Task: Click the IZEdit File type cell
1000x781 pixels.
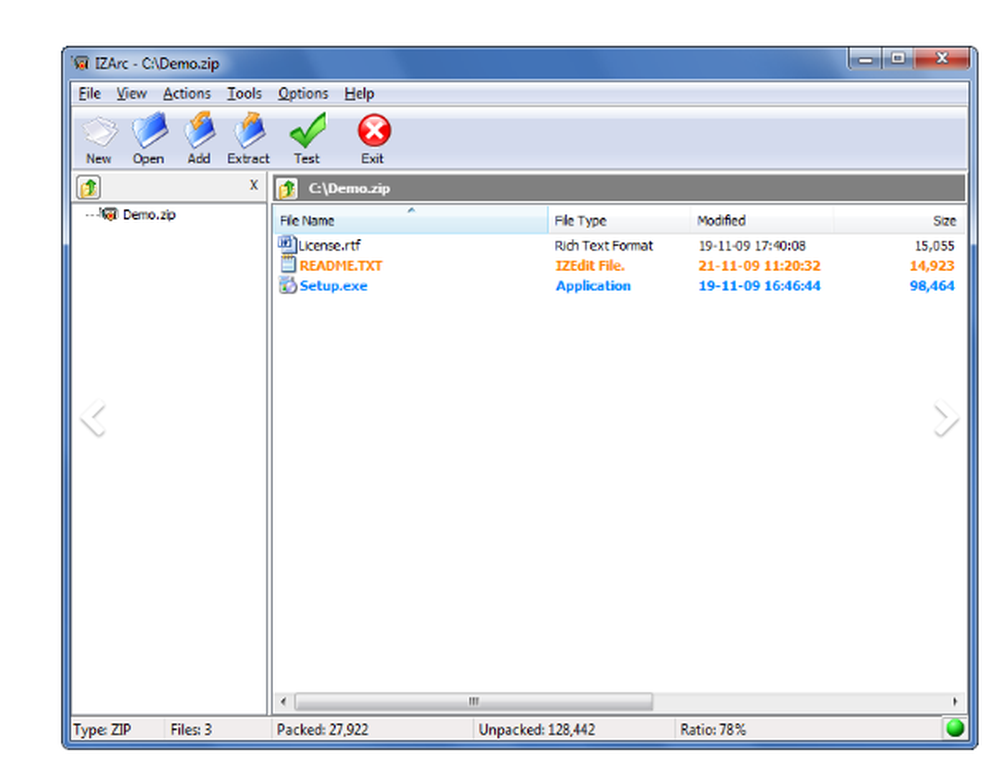Action: point(590,266)
